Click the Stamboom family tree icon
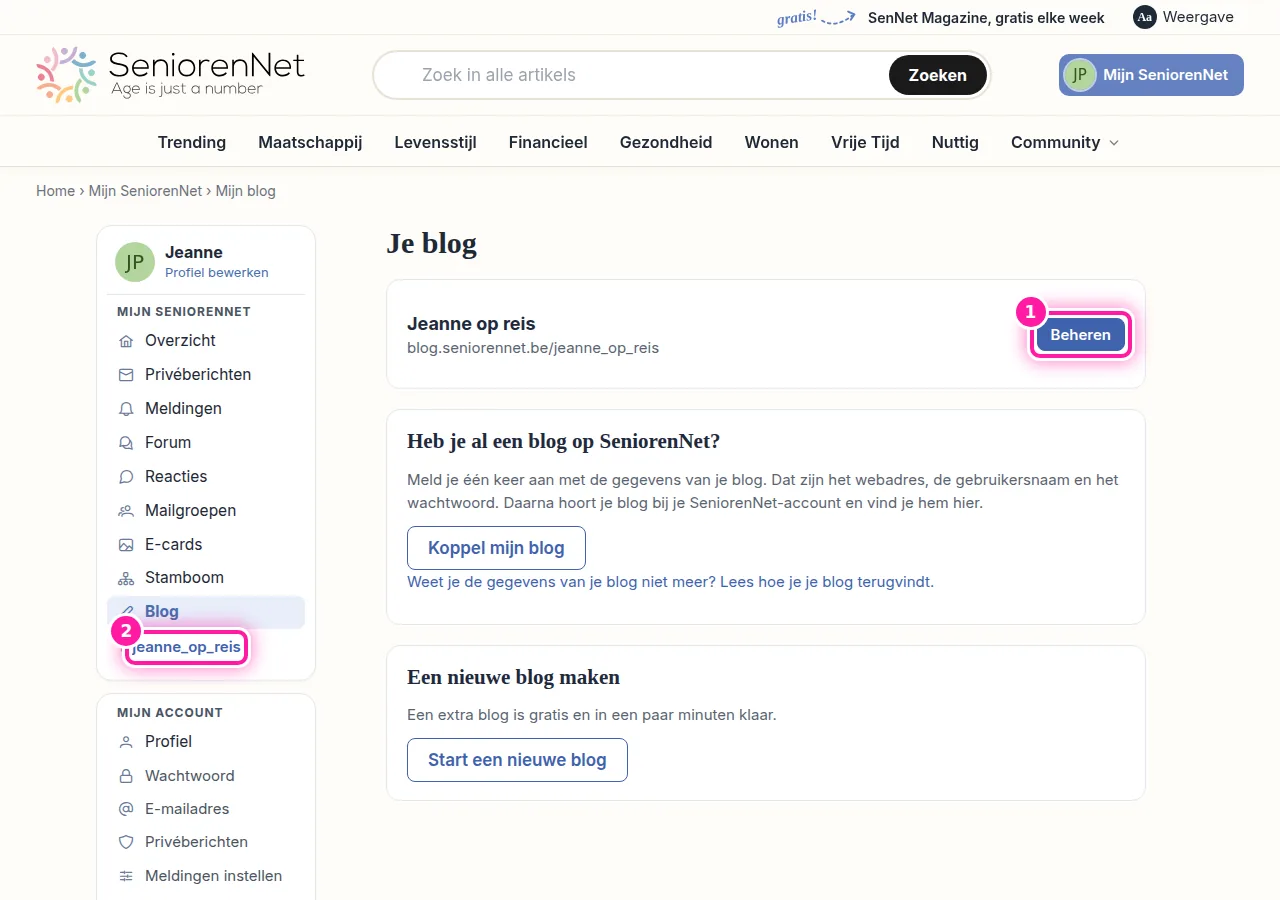Viewport: 1280px width, 900px height. pyautogui.click(x=126, y=578)
